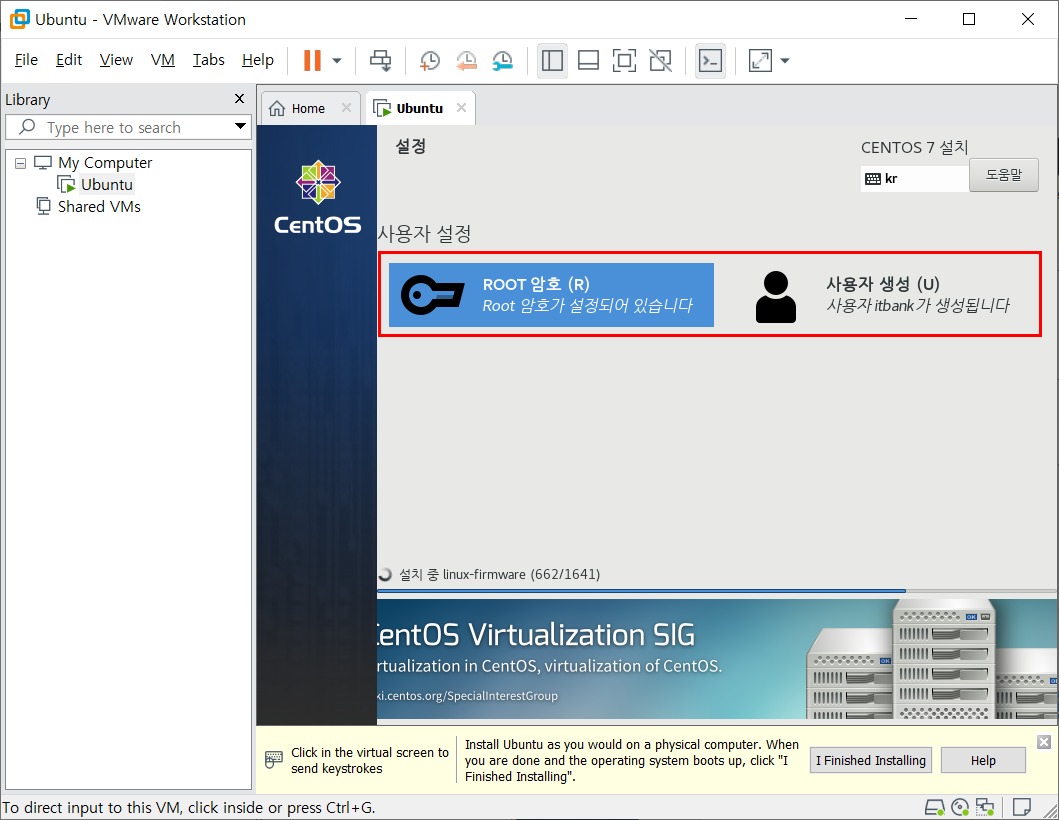Click the kr keyboard layout indicator
This screenshot has width=1059, height=820.
[x=914, y=179]
